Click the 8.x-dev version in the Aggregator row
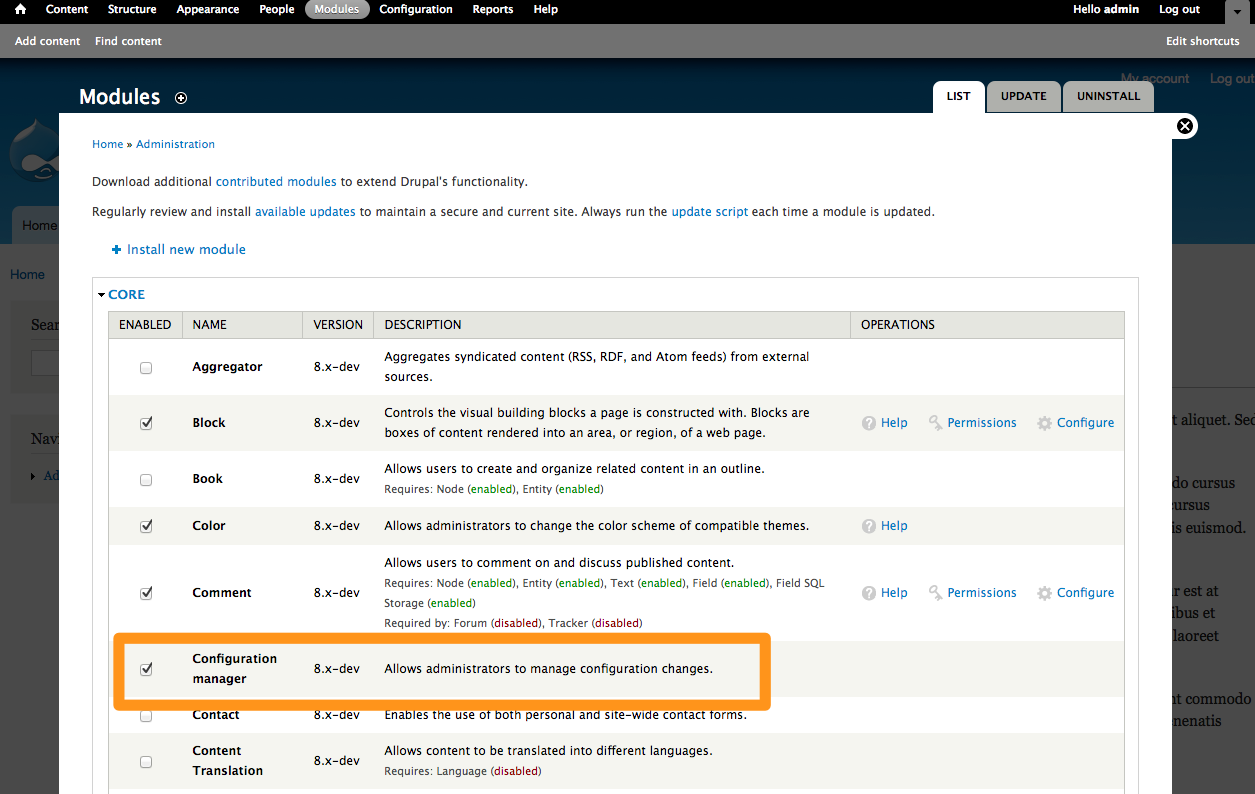 337,367
